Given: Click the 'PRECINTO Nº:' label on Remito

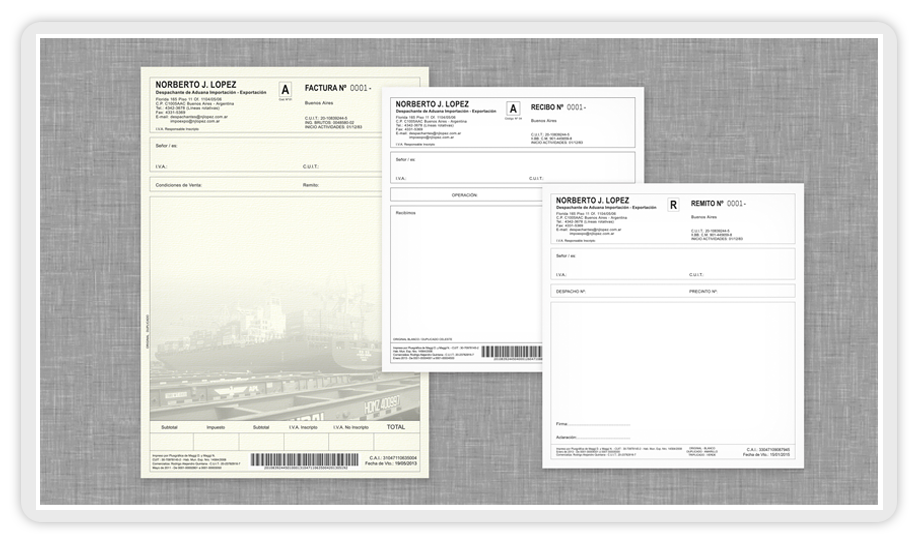Looking at the screenshot, I should (x=703, y=291).
